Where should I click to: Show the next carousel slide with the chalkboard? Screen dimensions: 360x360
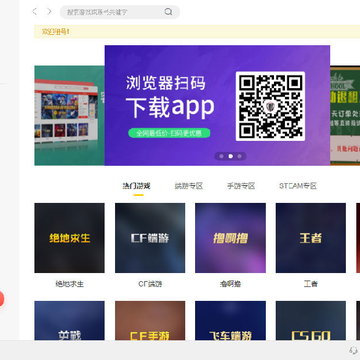point(345,115)
